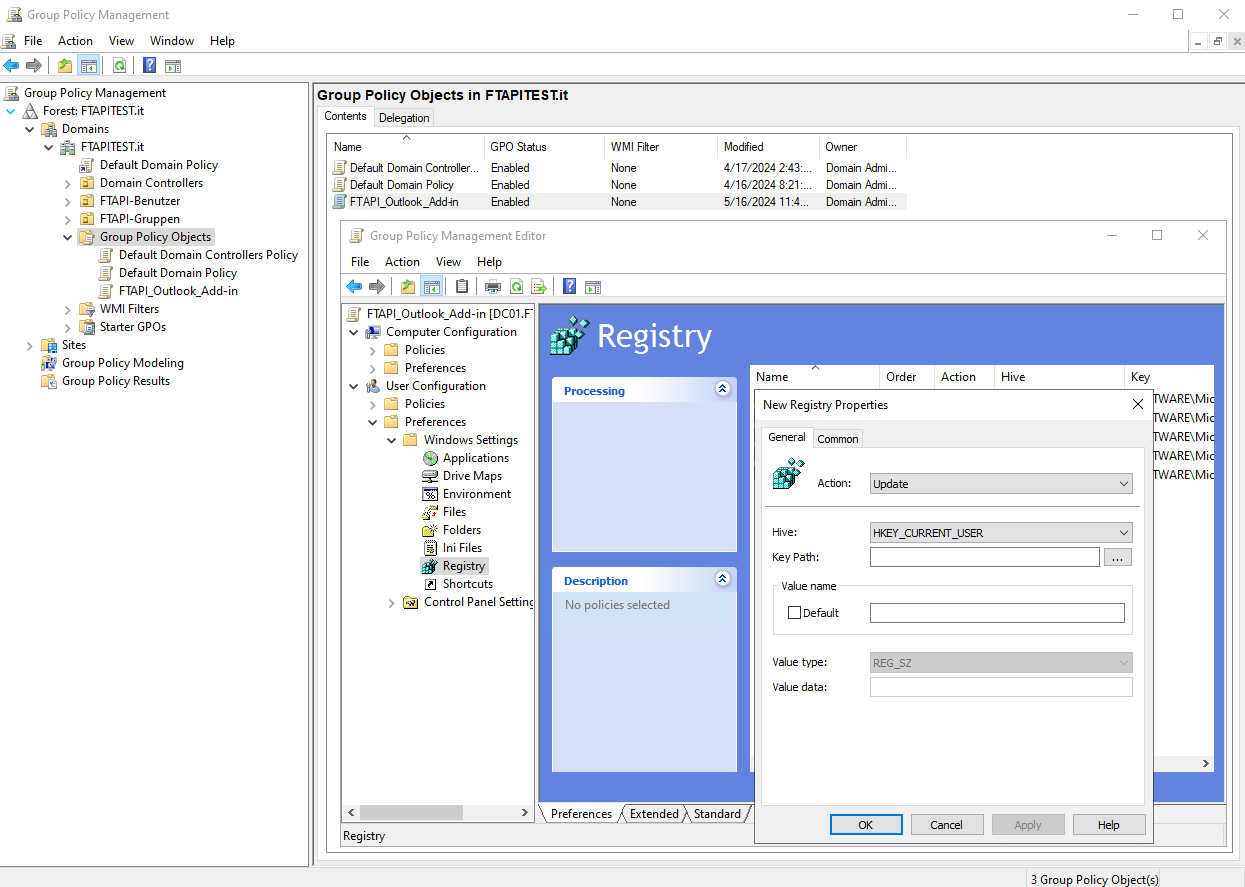The image size is (1245, 887).
Task: Select Default Domain Policy row in Contents list
Action: tap(618, 185)
